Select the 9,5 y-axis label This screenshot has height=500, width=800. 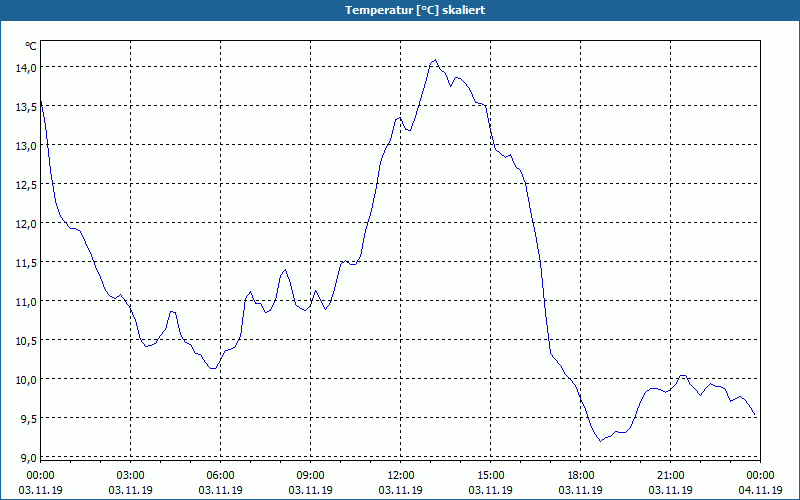click(x=28, y=419)
